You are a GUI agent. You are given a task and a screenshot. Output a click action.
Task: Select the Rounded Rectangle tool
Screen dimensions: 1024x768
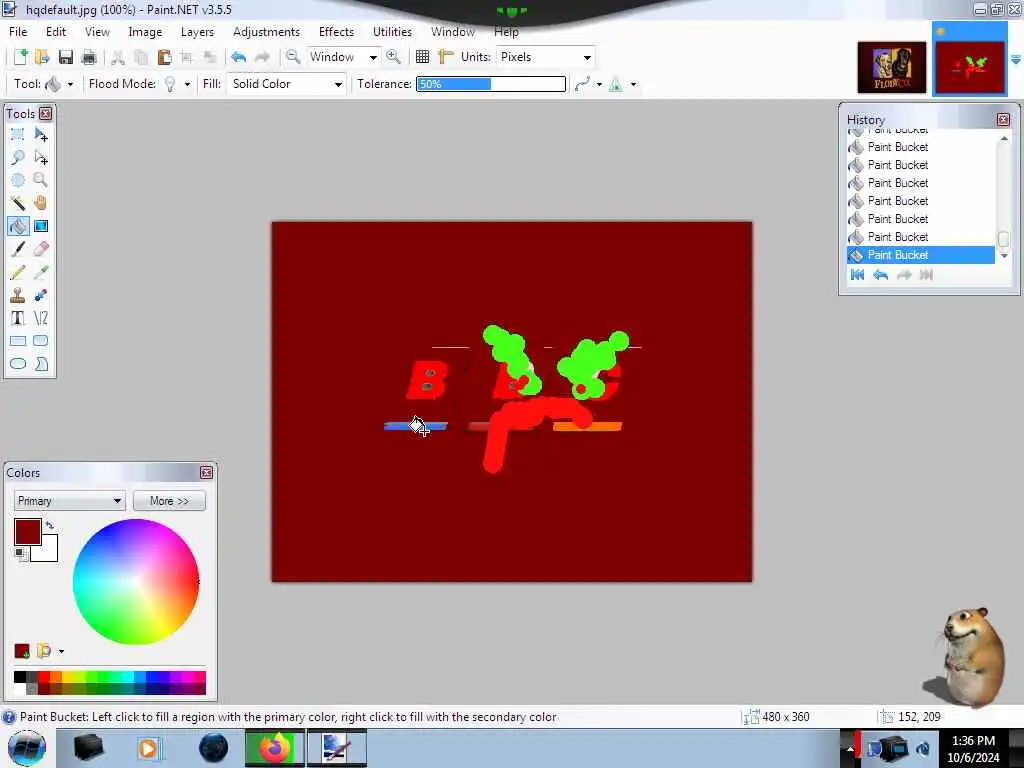point(40,341)
